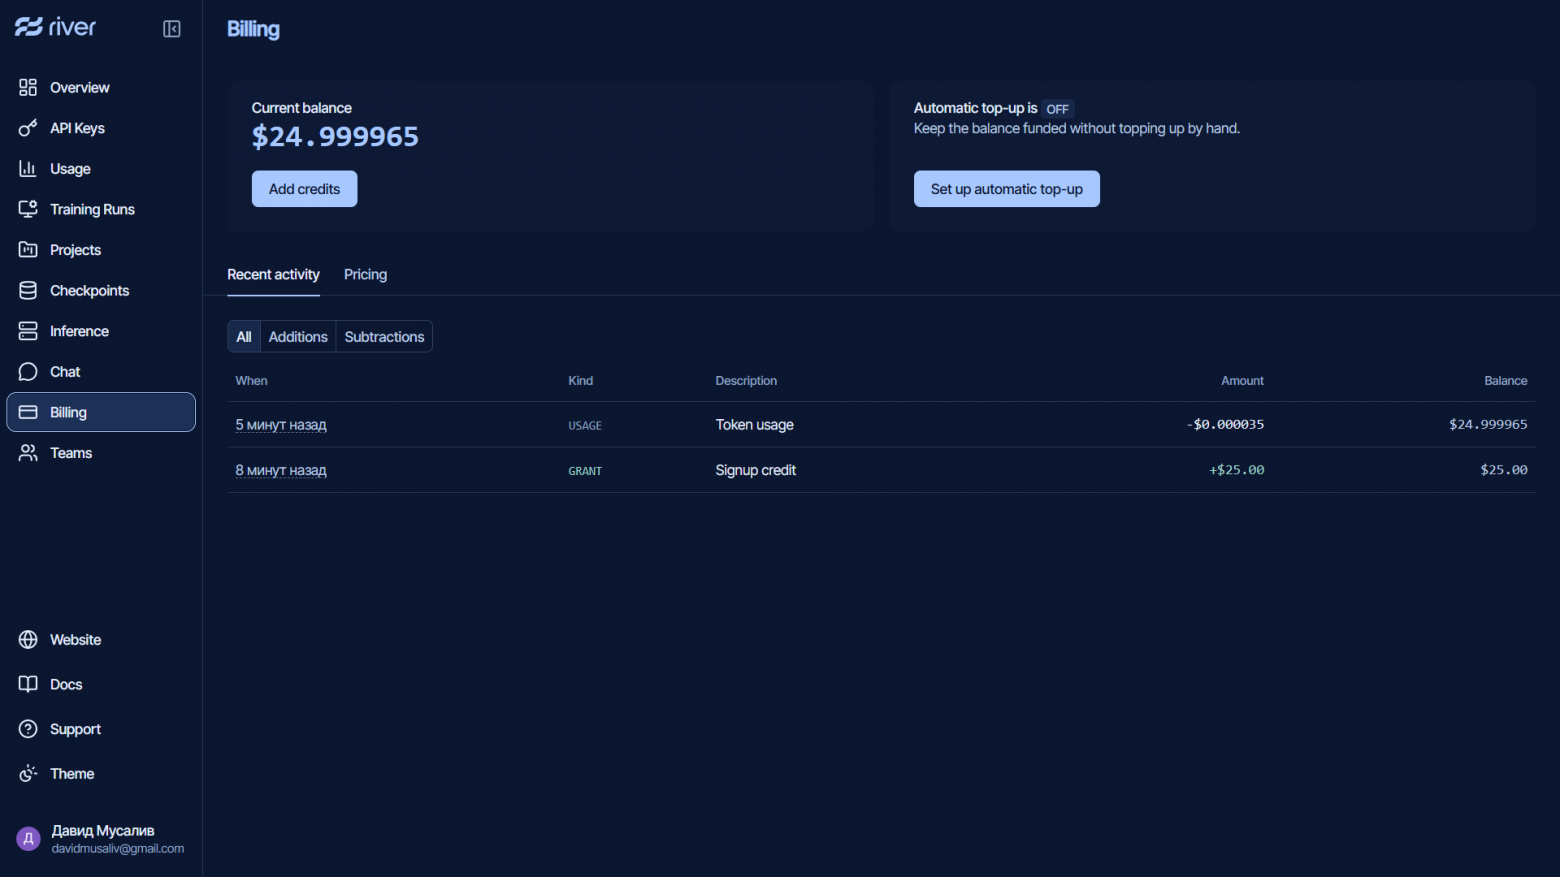Image resolution: width=1560 pixels, height=877 pixels.
Task: Click the +$25.00 amount value
Action: (1237, 470)
